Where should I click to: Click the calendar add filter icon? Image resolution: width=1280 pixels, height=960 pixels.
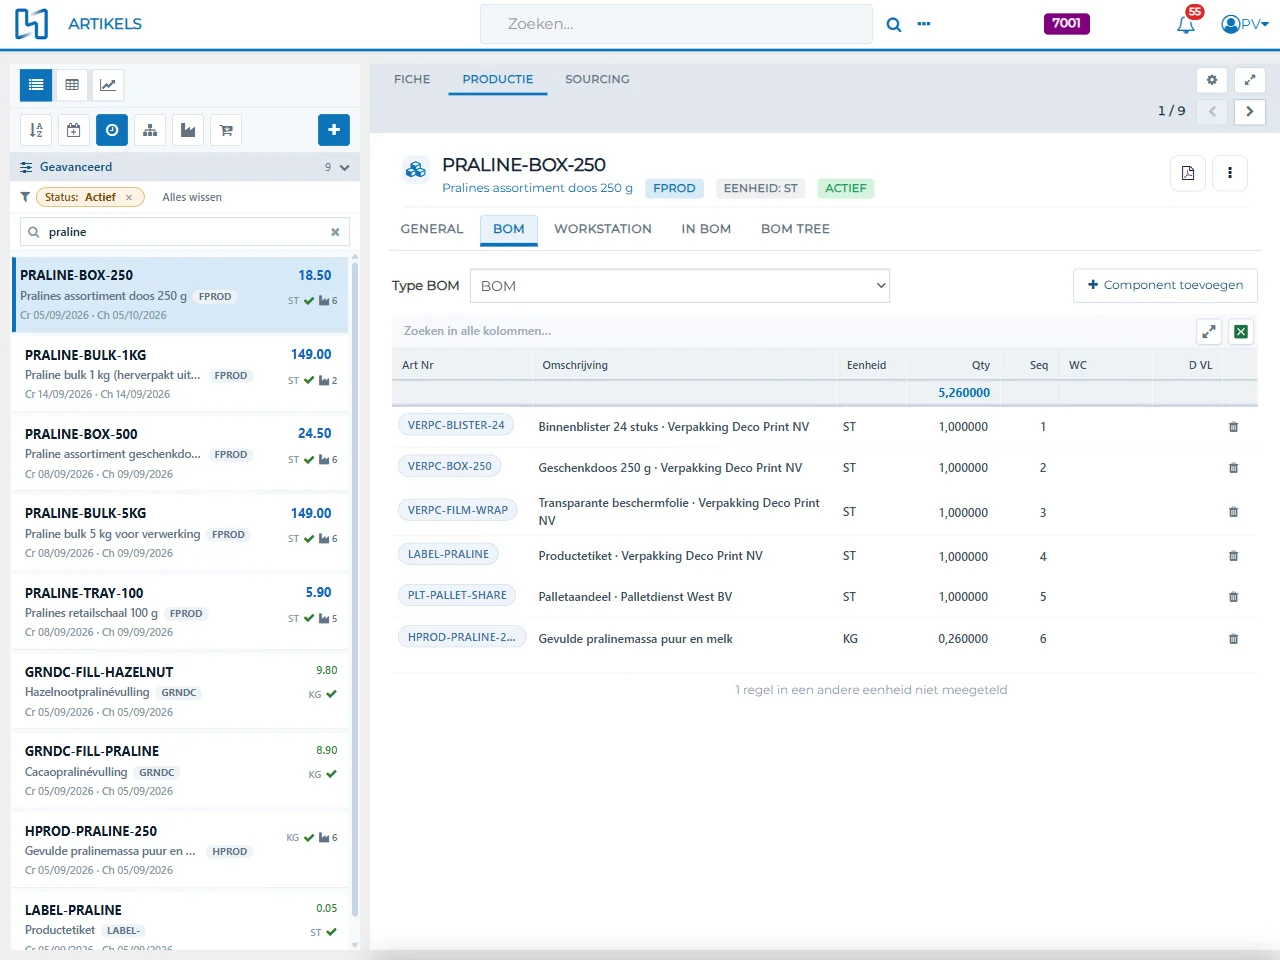click(74, 130)
